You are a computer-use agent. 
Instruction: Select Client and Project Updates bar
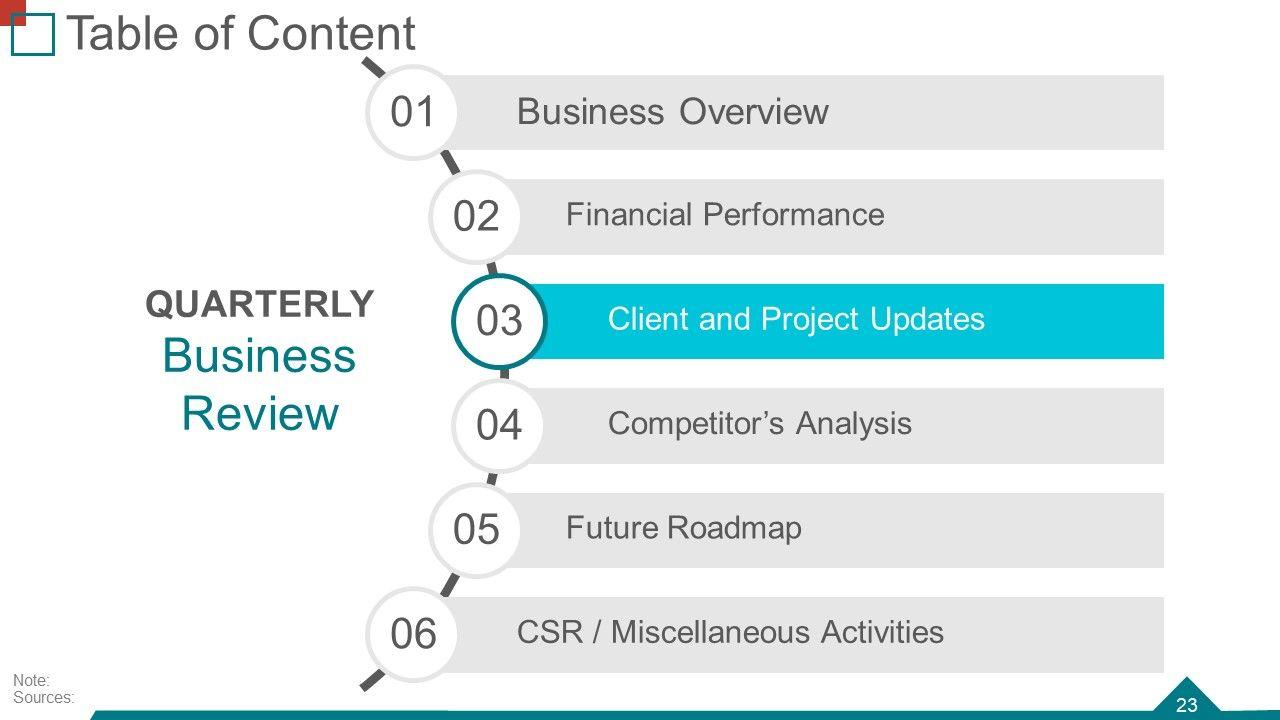pyautogui.click(x=796, y=320)
